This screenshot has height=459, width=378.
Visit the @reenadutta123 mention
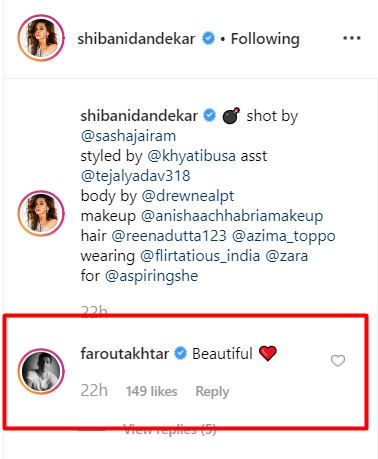[x=169, y=236]
